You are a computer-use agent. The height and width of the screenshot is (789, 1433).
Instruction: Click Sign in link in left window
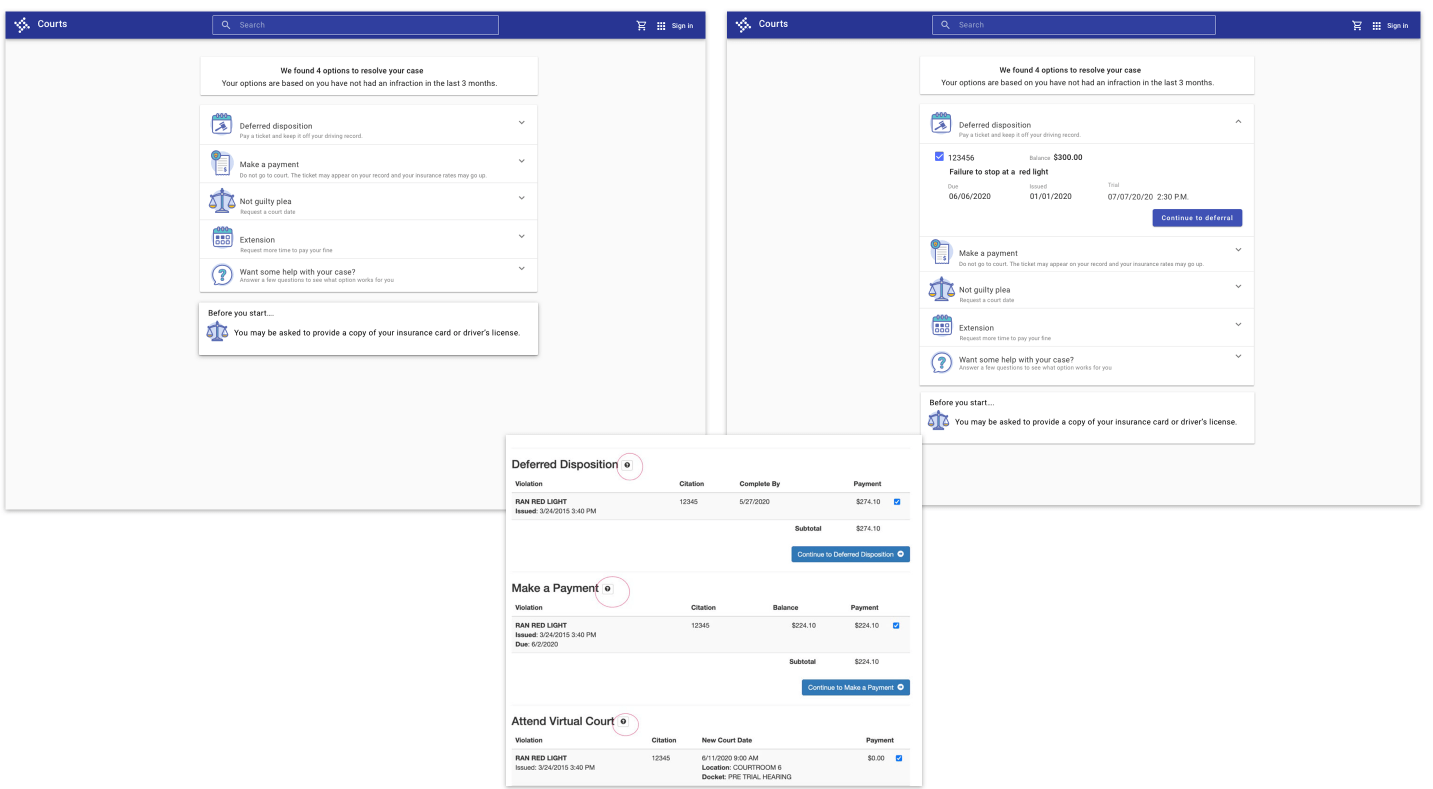(x=682, y=26)
